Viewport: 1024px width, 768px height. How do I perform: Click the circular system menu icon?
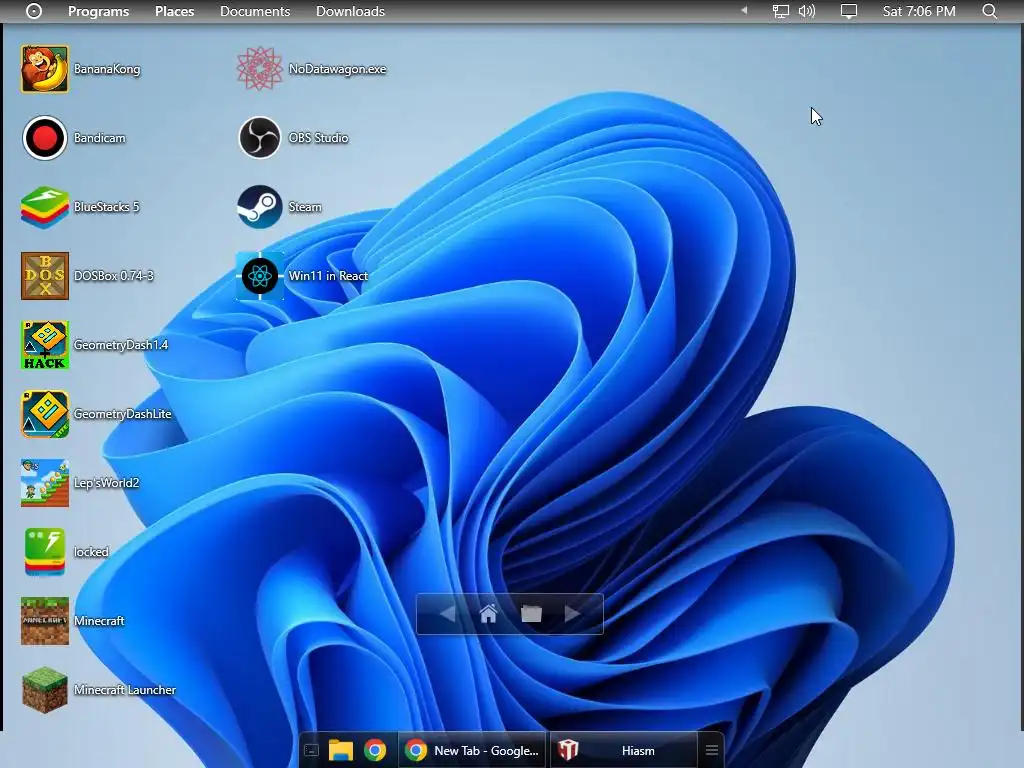coord(34,11)
